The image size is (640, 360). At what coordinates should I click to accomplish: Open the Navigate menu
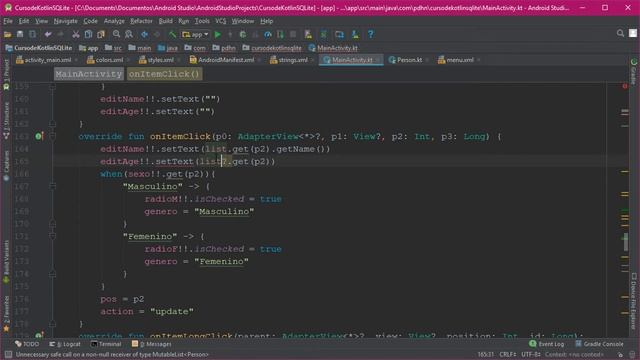pyautogui.click(x=65, y=21)
